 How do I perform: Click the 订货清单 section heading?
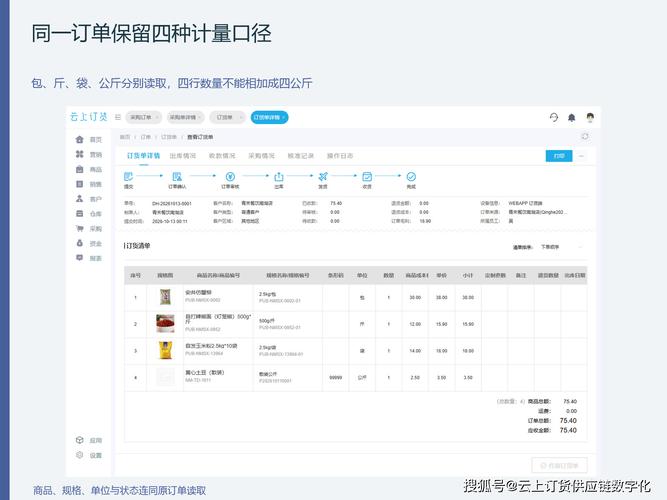[137, 246]
